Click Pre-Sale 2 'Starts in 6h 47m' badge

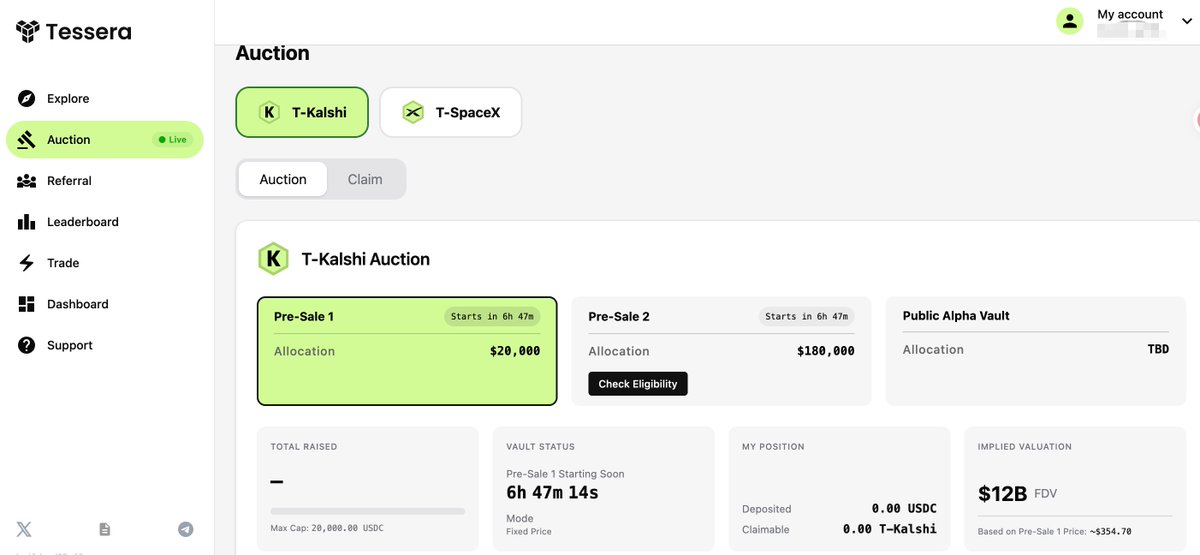pos(807,316)
